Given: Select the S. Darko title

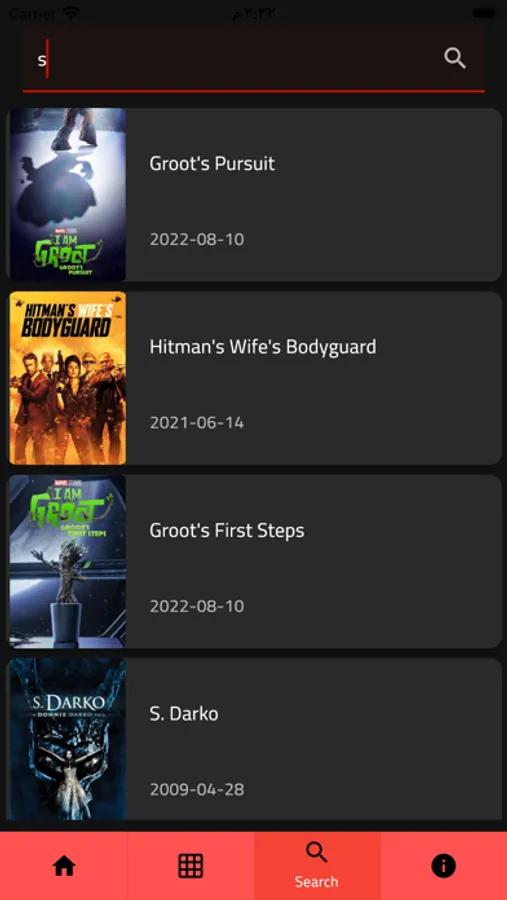Looking at the screenshot, I should point(184,714).
